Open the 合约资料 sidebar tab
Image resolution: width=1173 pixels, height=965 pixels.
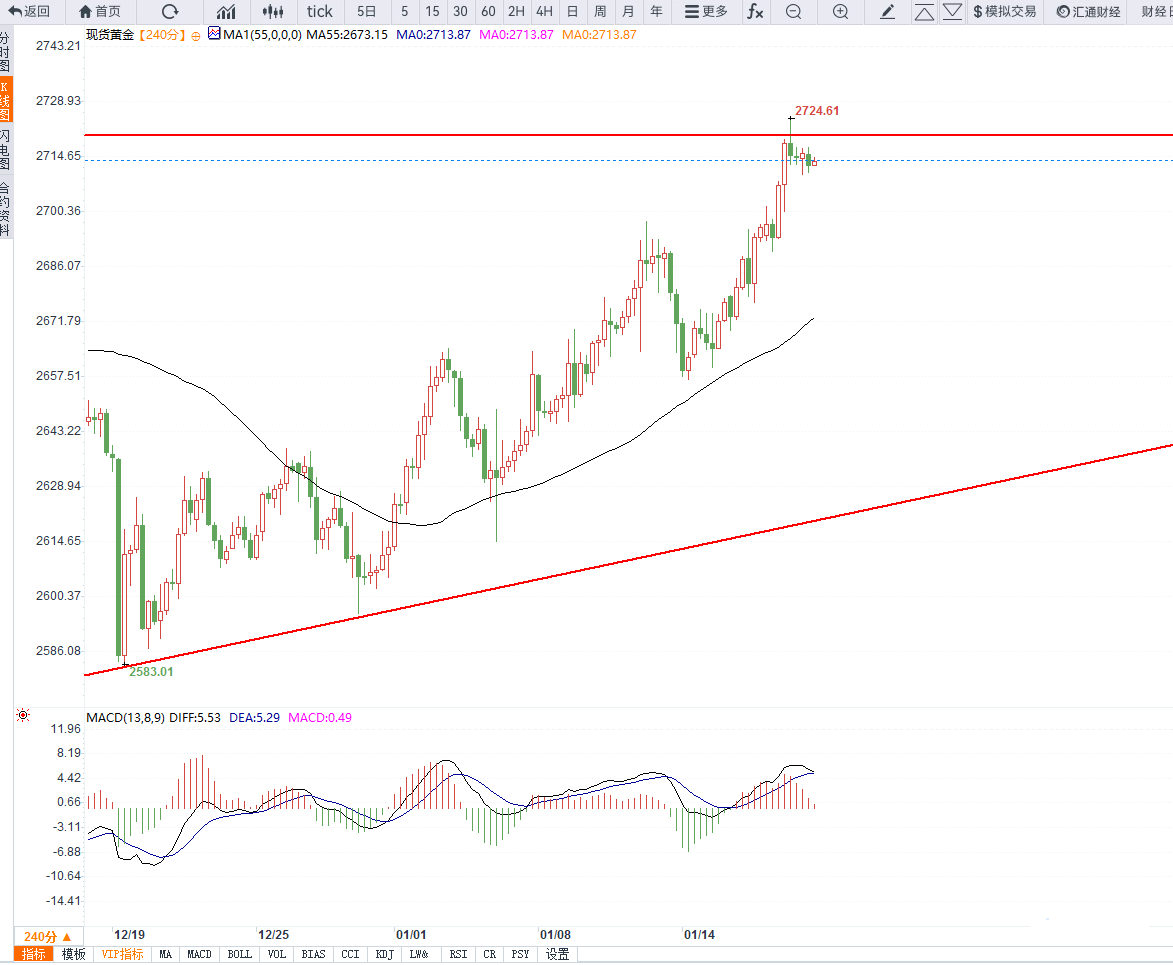5,209
